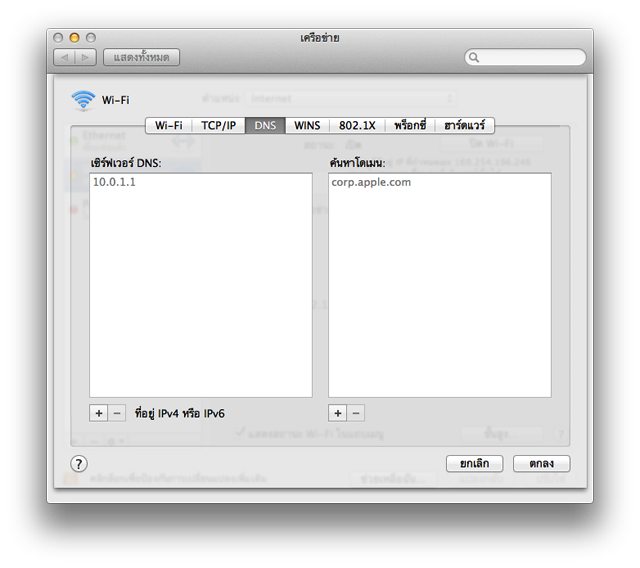This screenshot has width=640, height=568.
Task: Click the แสดงทั้งหมด (Show All) toolbar button
Action: (x=141, y=58)
